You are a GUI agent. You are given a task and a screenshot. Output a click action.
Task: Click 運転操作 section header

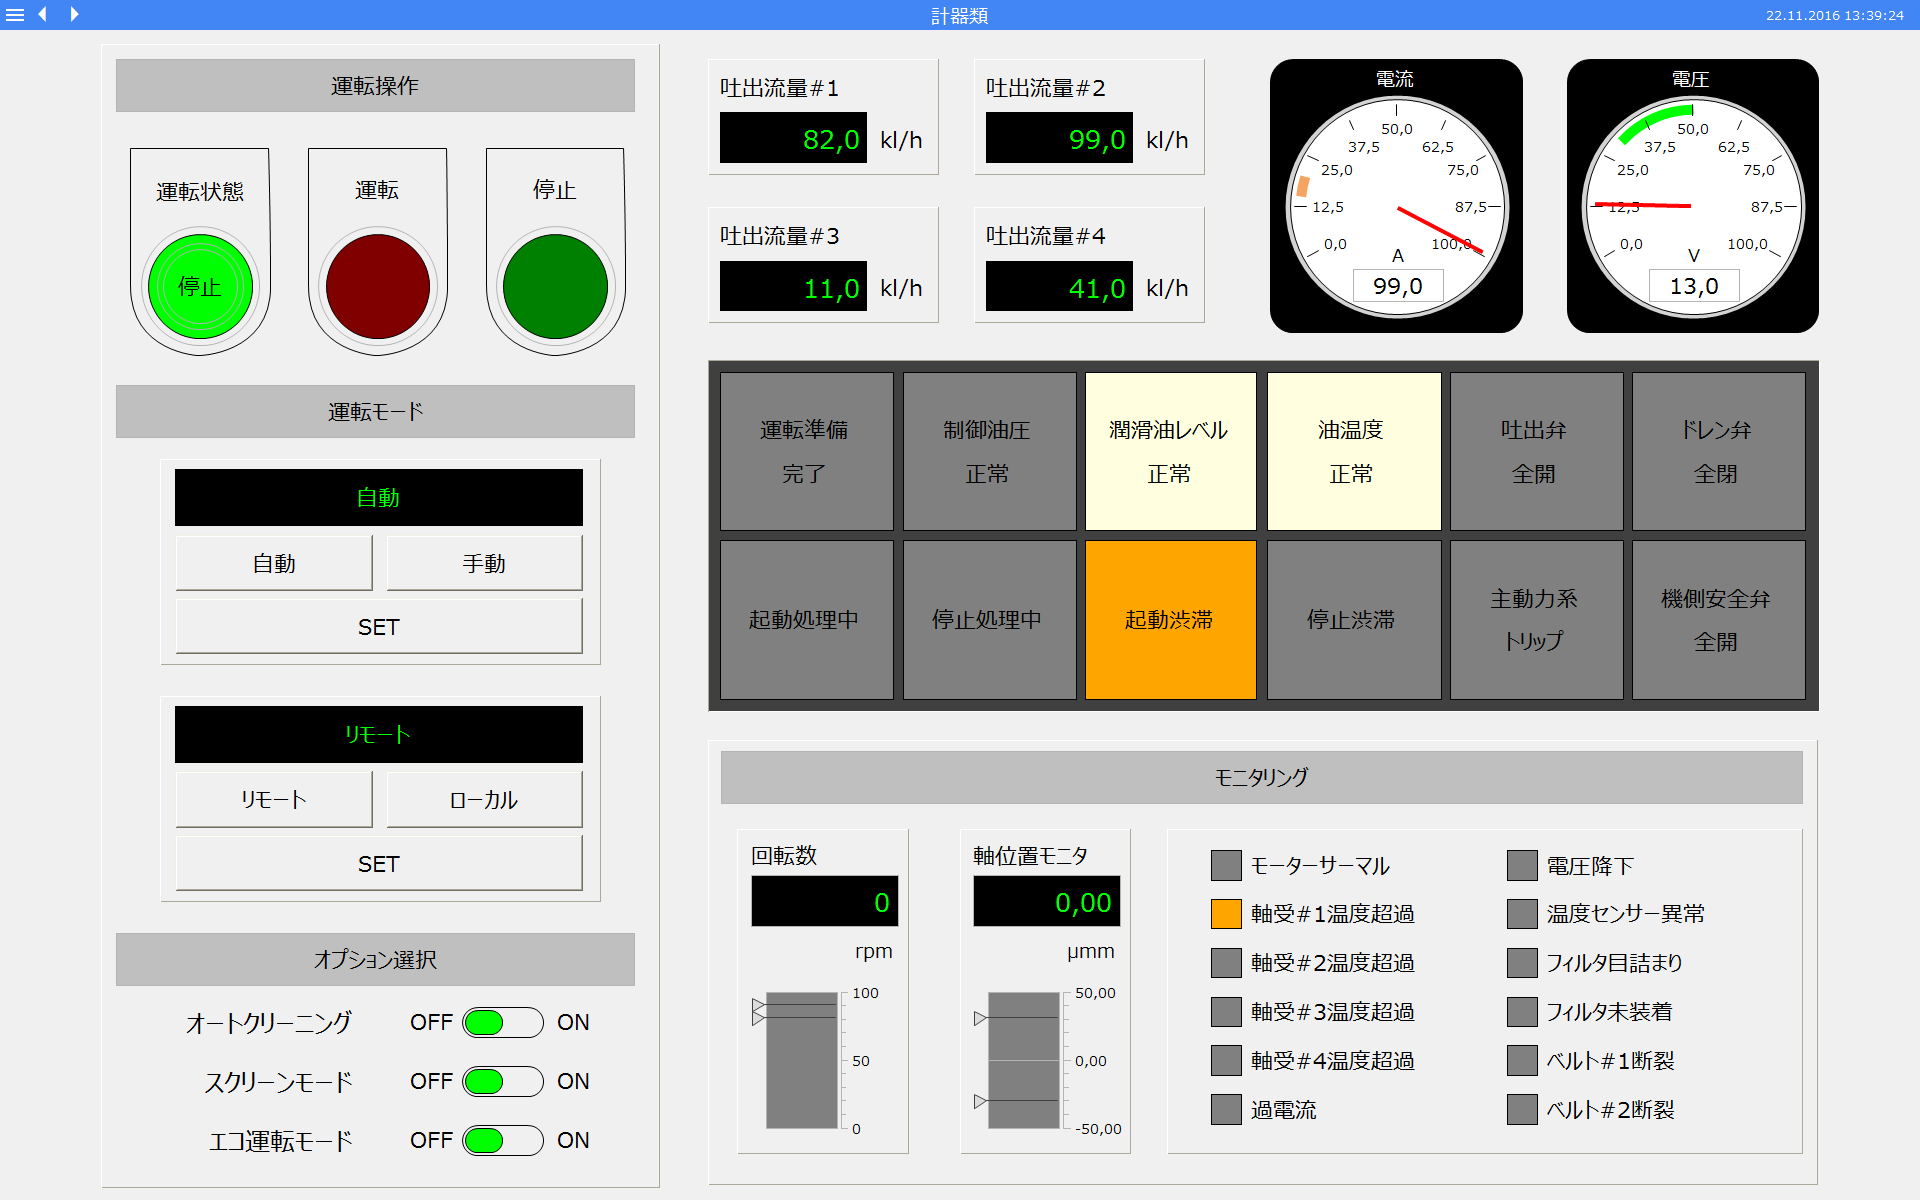point(375,86)
